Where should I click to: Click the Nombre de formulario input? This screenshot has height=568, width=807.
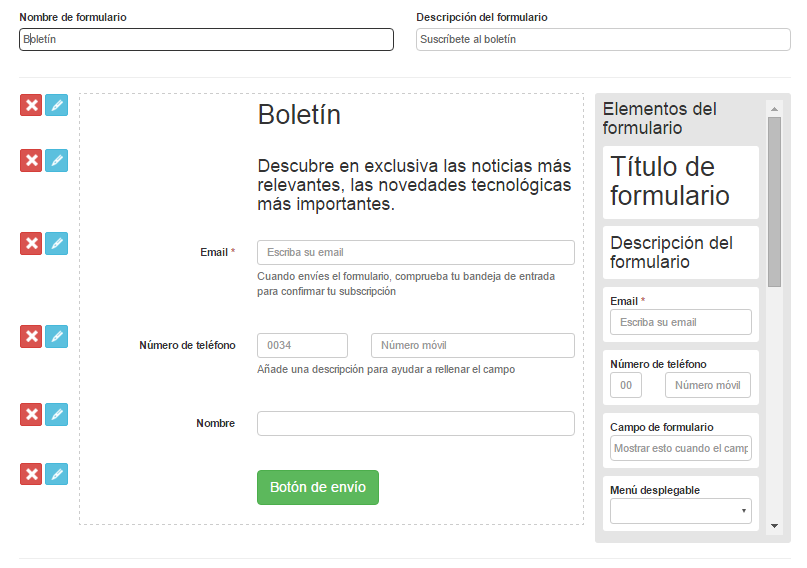tap(206, 39)
